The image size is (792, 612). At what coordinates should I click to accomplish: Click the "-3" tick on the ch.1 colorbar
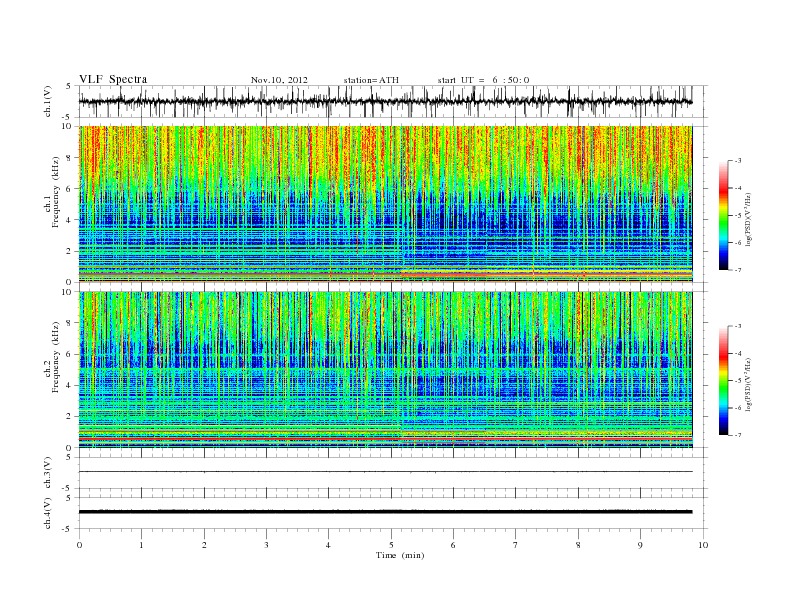tap(737, 161)
